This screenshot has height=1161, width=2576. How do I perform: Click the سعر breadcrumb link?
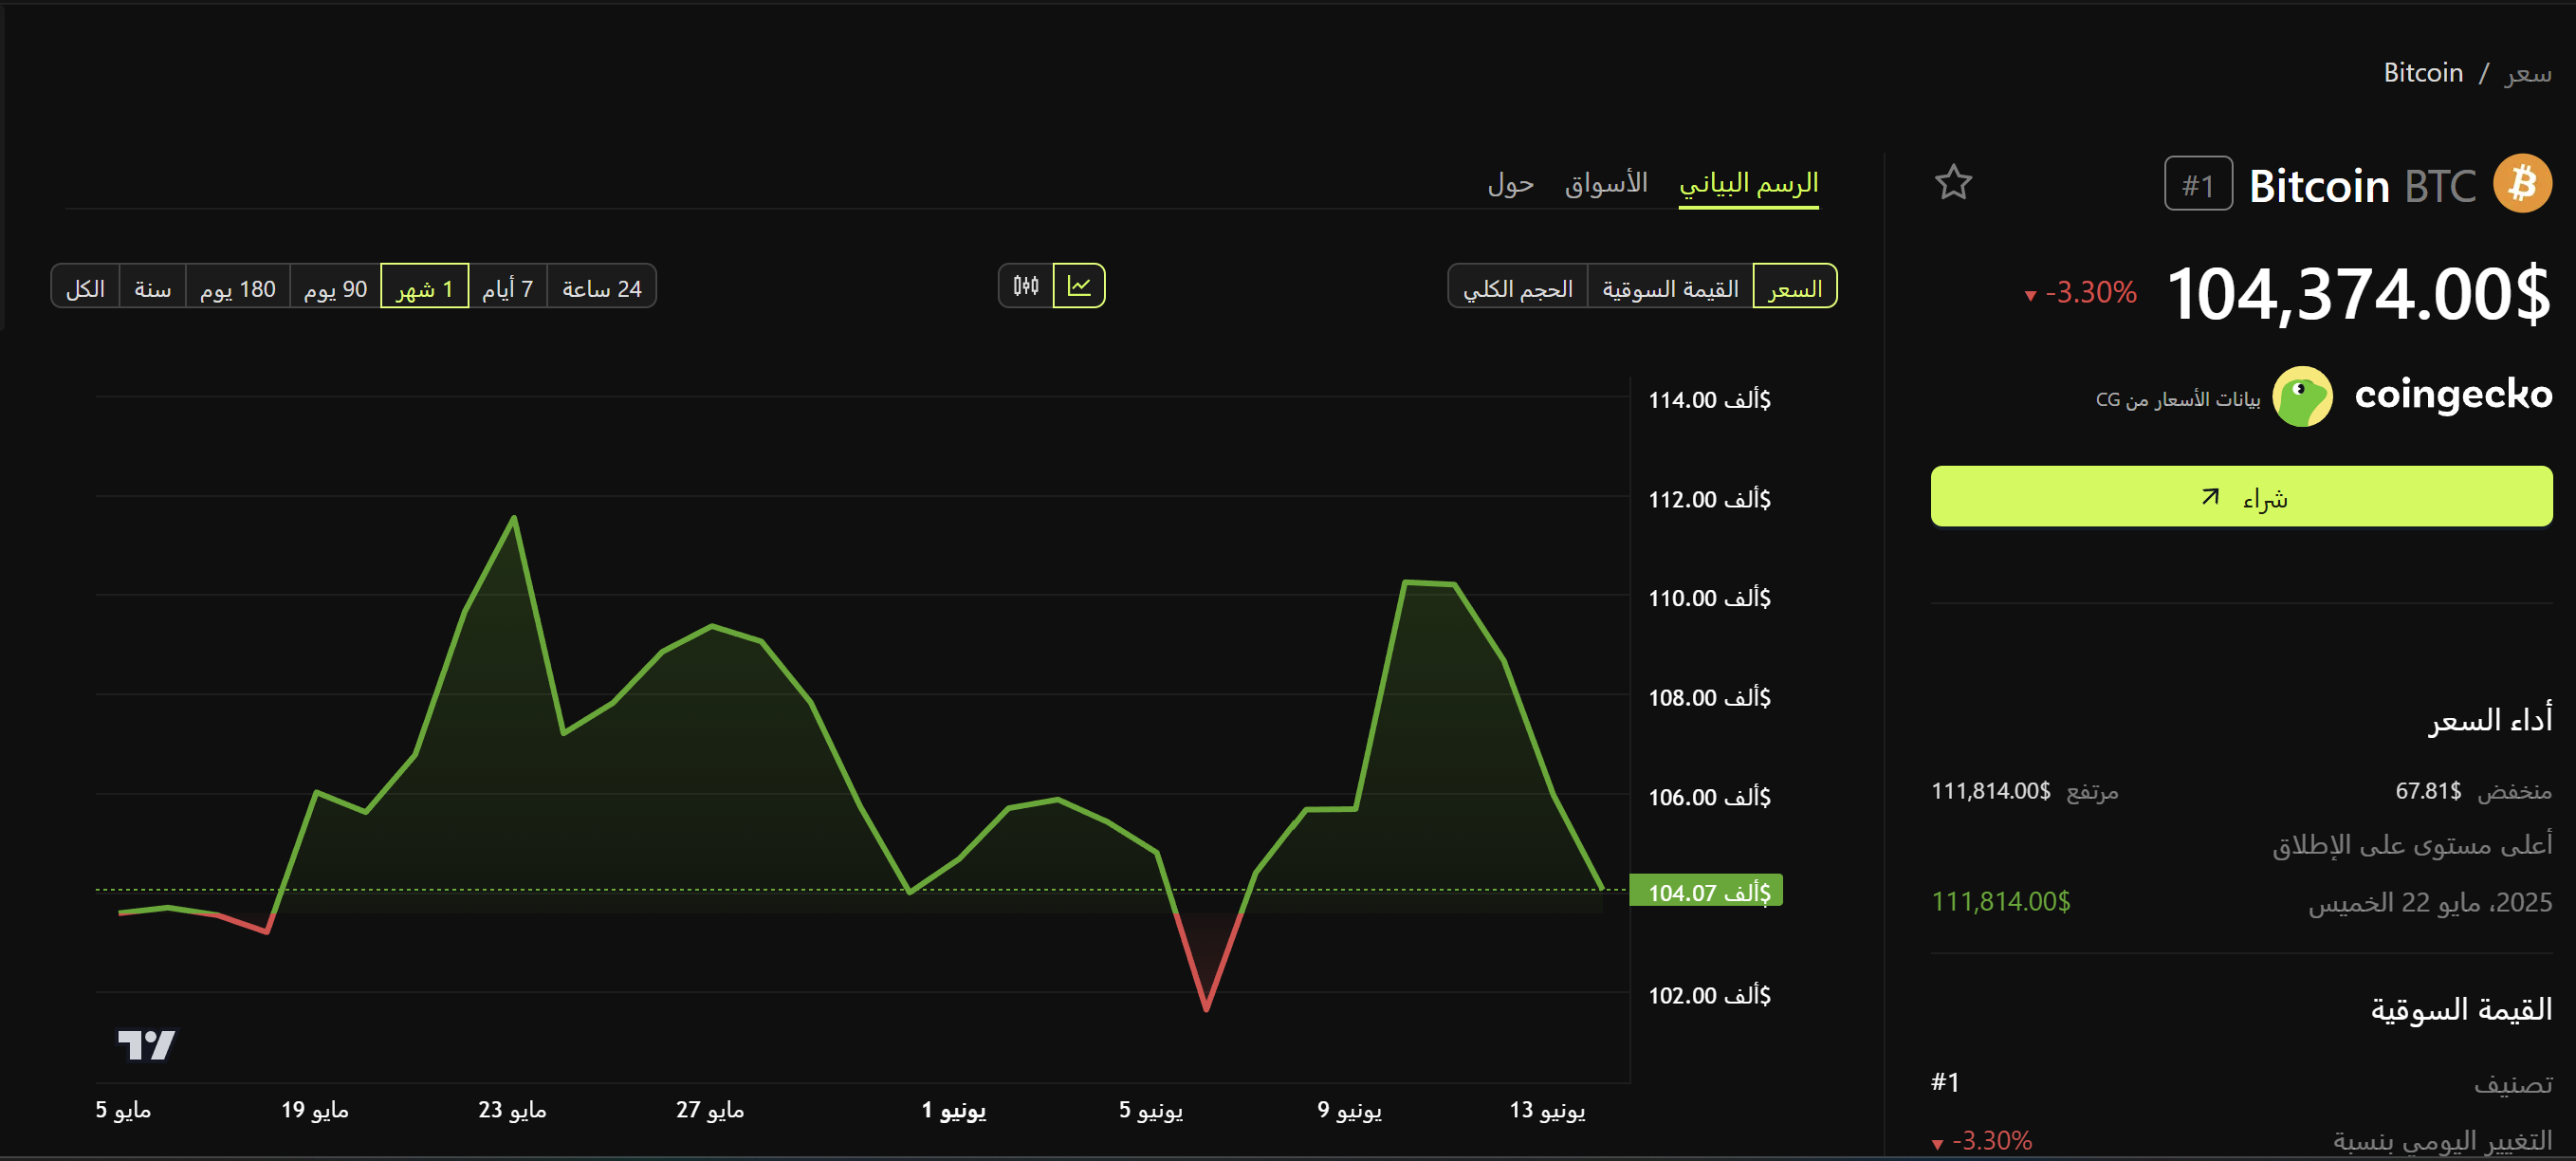click(2527, 74)
